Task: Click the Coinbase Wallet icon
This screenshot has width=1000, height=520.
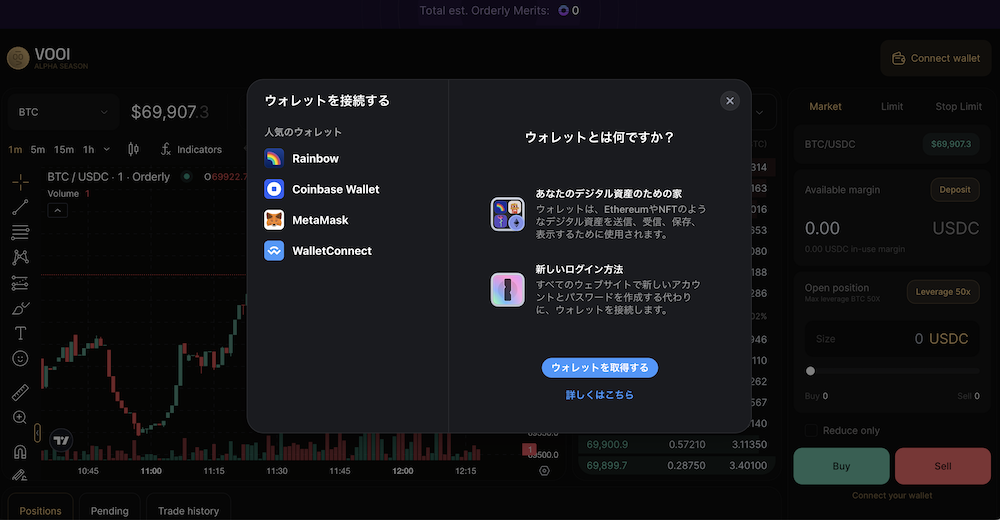Action: point(274,189)
